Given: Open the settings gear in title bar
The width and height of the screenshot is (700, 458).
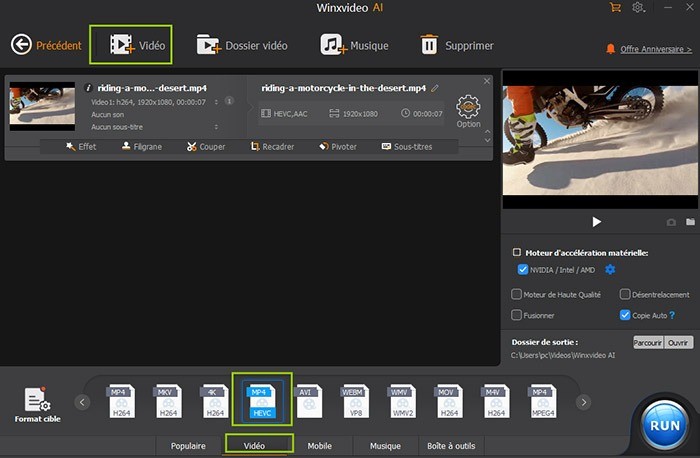Looking at the screenshot, I should [x=638, y=8].
